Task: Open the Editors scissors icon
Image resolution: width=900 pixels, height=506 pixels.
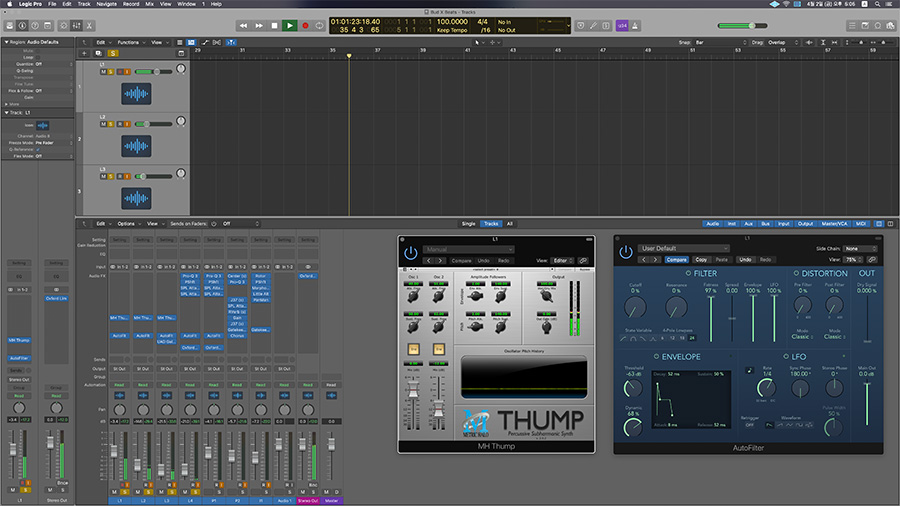Action: tap(89, 26)
